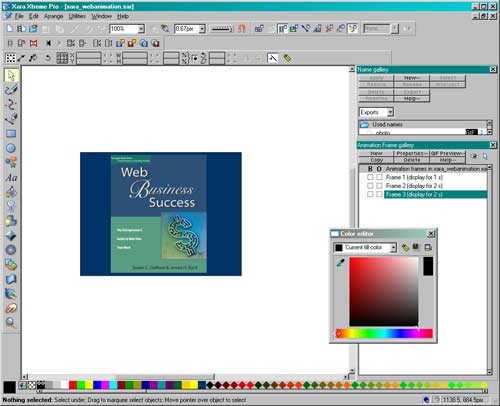
Task: Select the Selector arrow tool
Action: click(11, 75)
